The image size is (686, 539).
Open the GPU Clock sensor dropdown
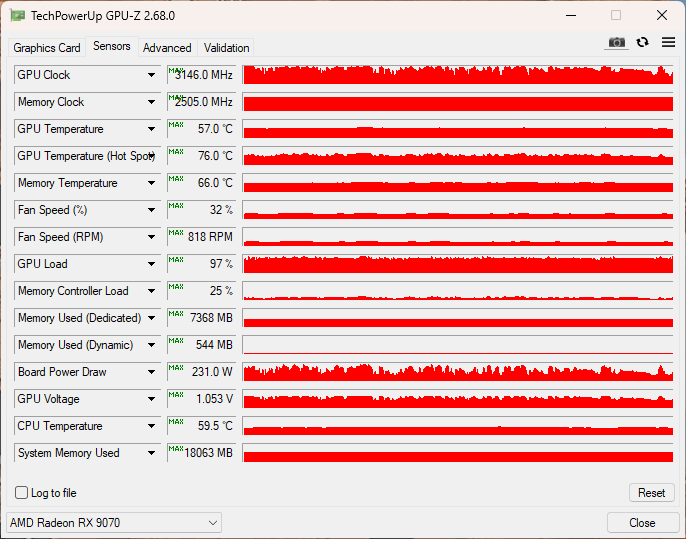151,75
